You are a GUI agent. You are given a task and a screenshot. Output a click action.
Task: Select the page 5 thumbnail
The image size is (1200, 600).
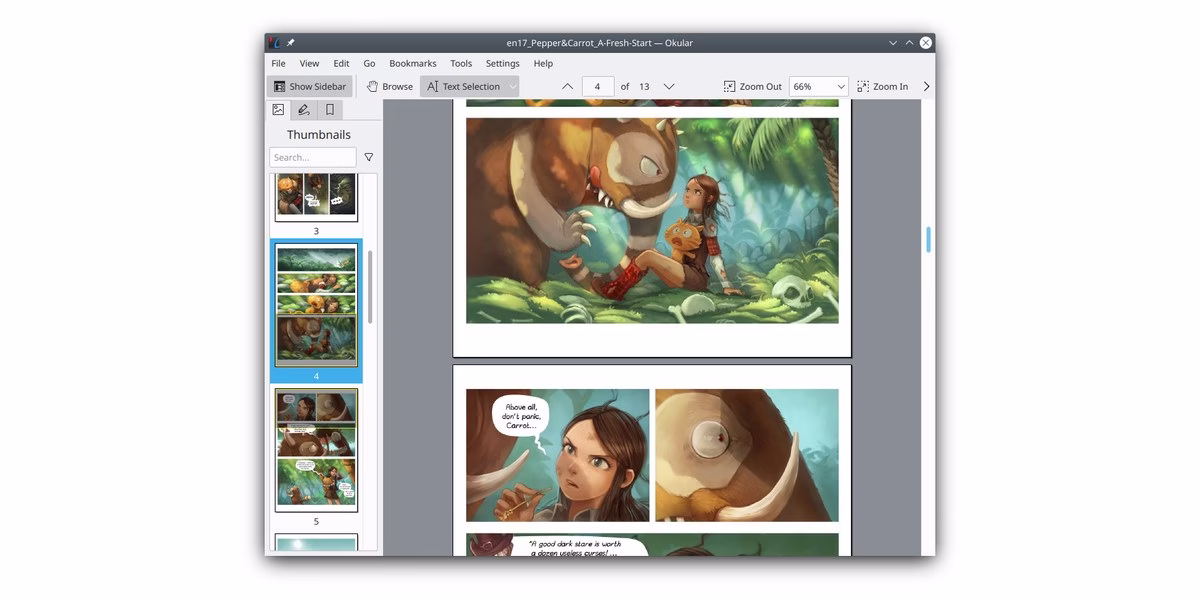click(x=316, y=450)
